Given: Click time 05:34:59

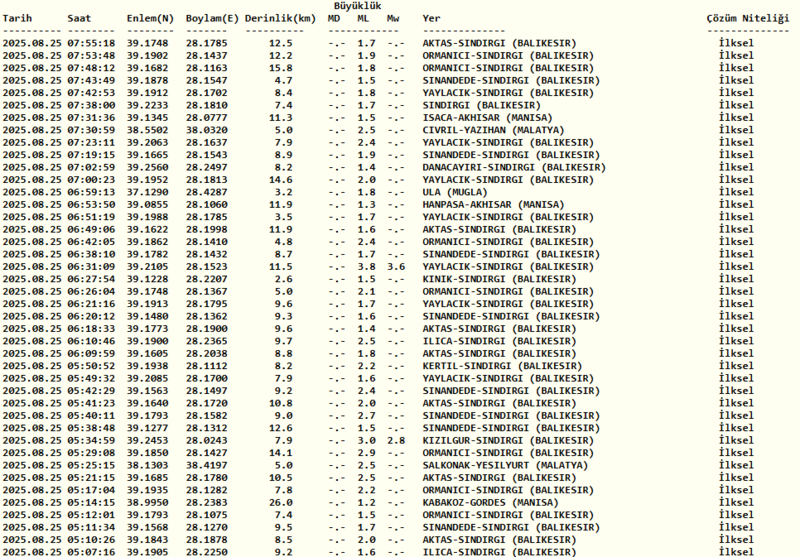Looking at the screenshot, I should pyautogui.click(x=91, y=441).
